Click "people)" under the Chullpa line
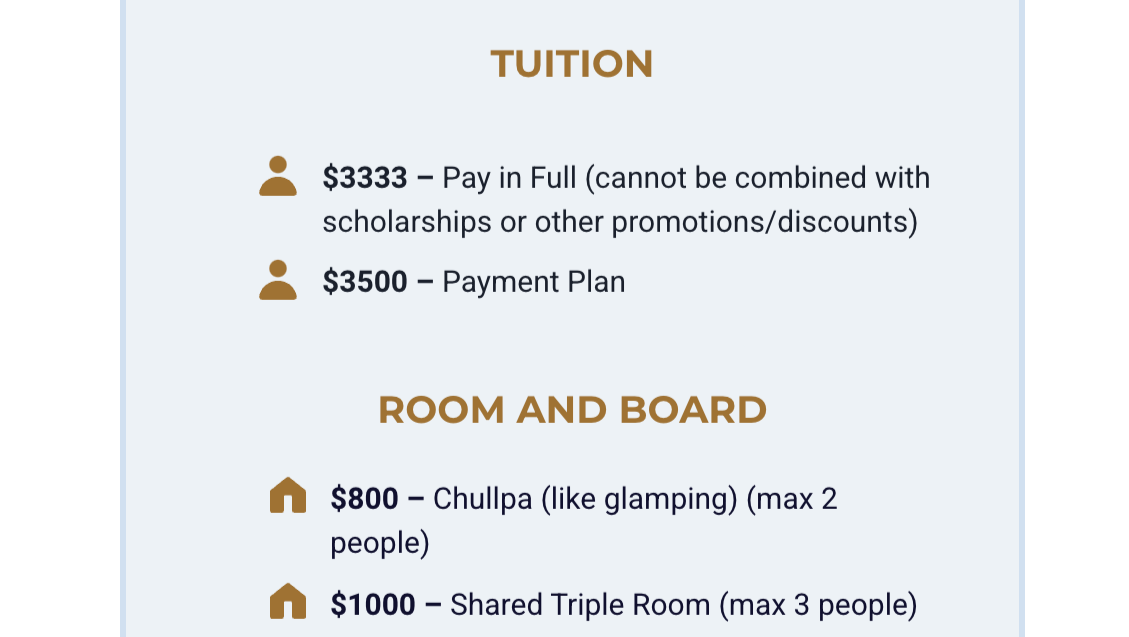 pos(380,543)
